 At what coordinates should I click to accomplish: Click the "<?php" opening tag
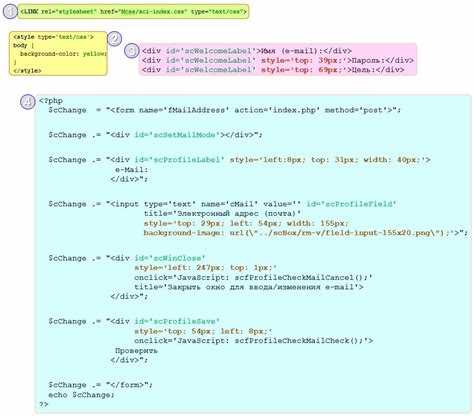coord(51,101)
